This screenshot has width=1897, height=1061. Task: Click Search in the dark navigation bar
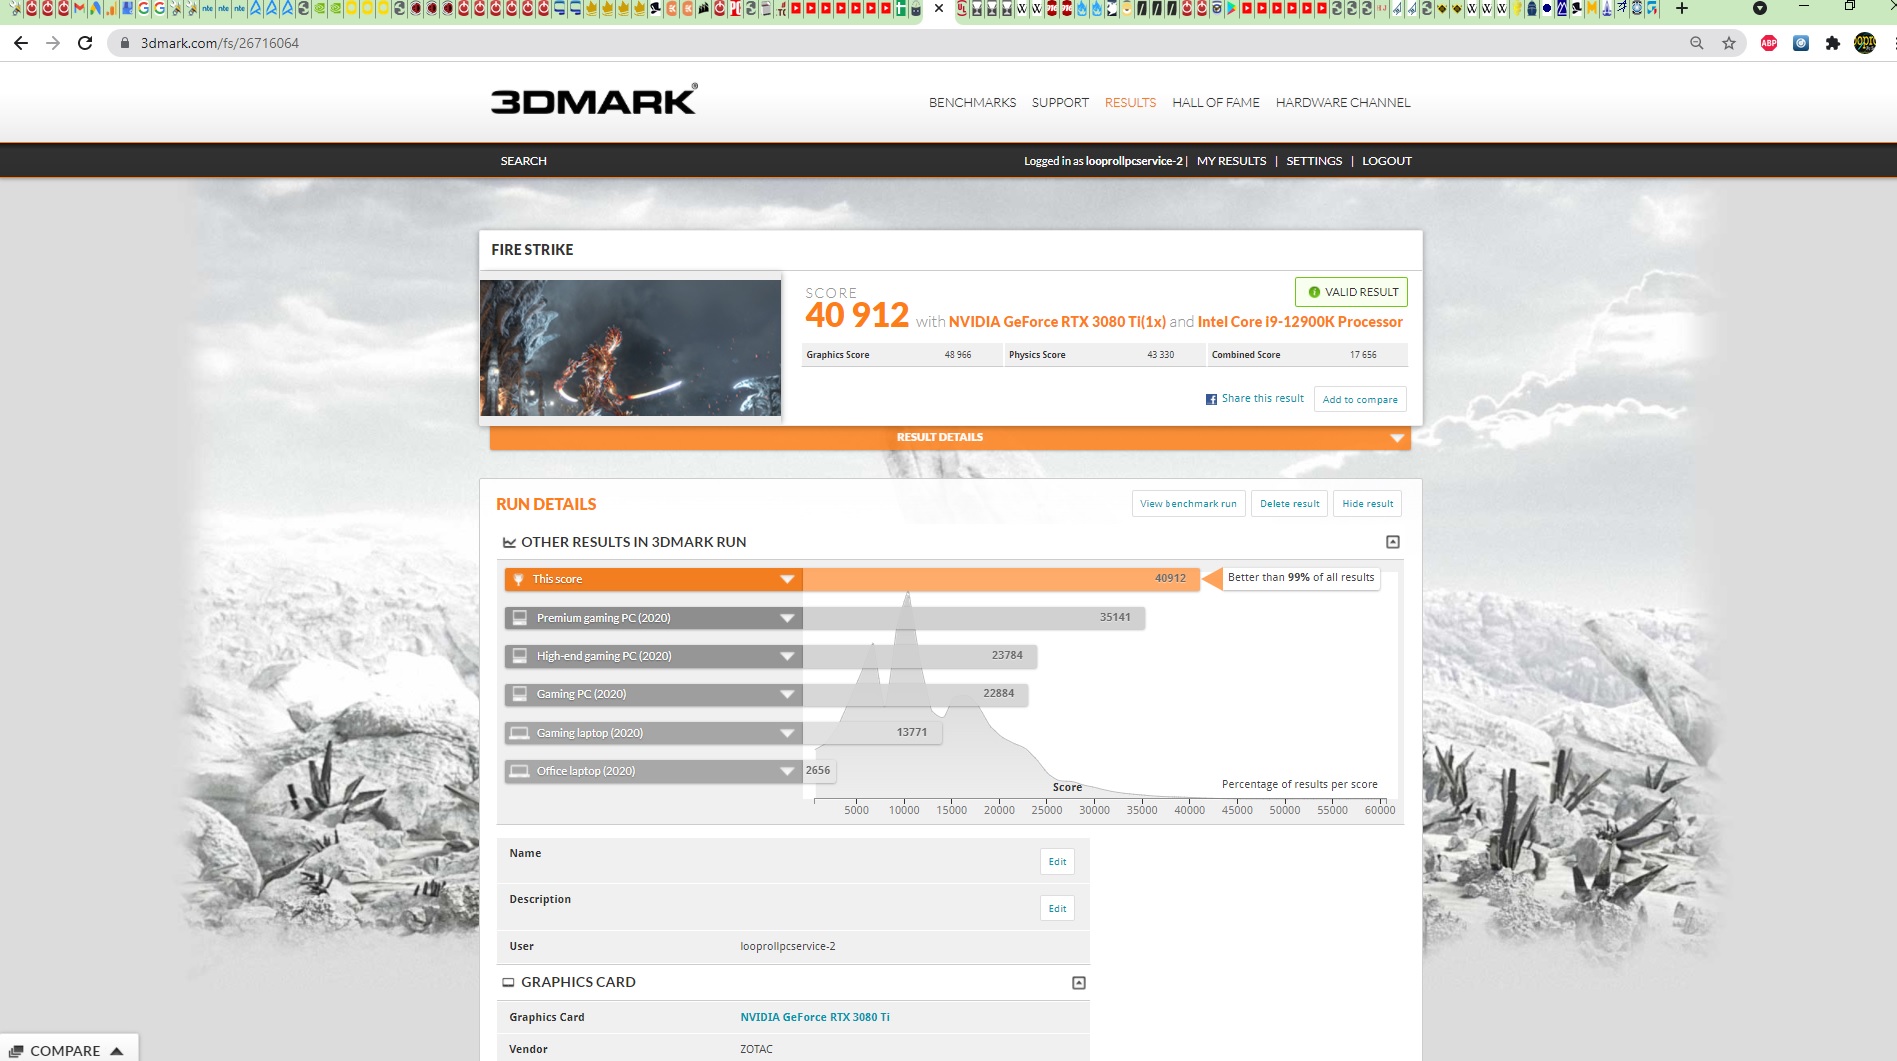524,161
